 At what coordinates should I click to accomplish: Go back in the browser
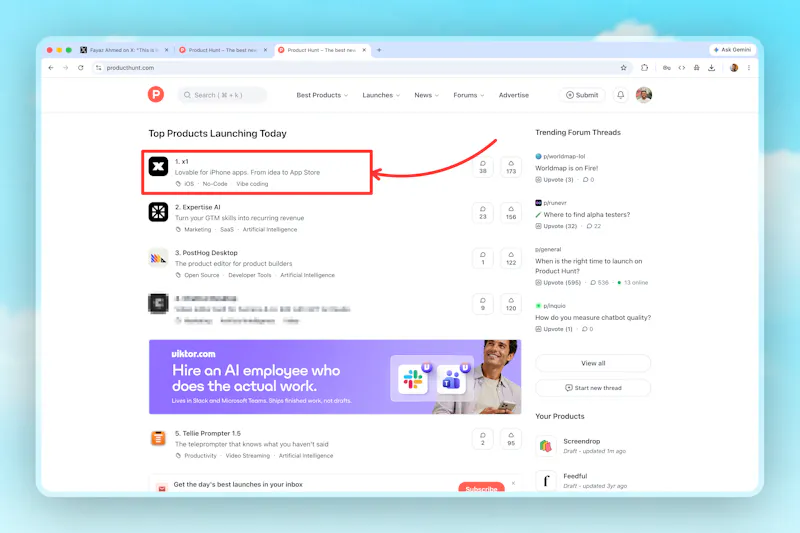pyautogui.click(x=51, y=68)
